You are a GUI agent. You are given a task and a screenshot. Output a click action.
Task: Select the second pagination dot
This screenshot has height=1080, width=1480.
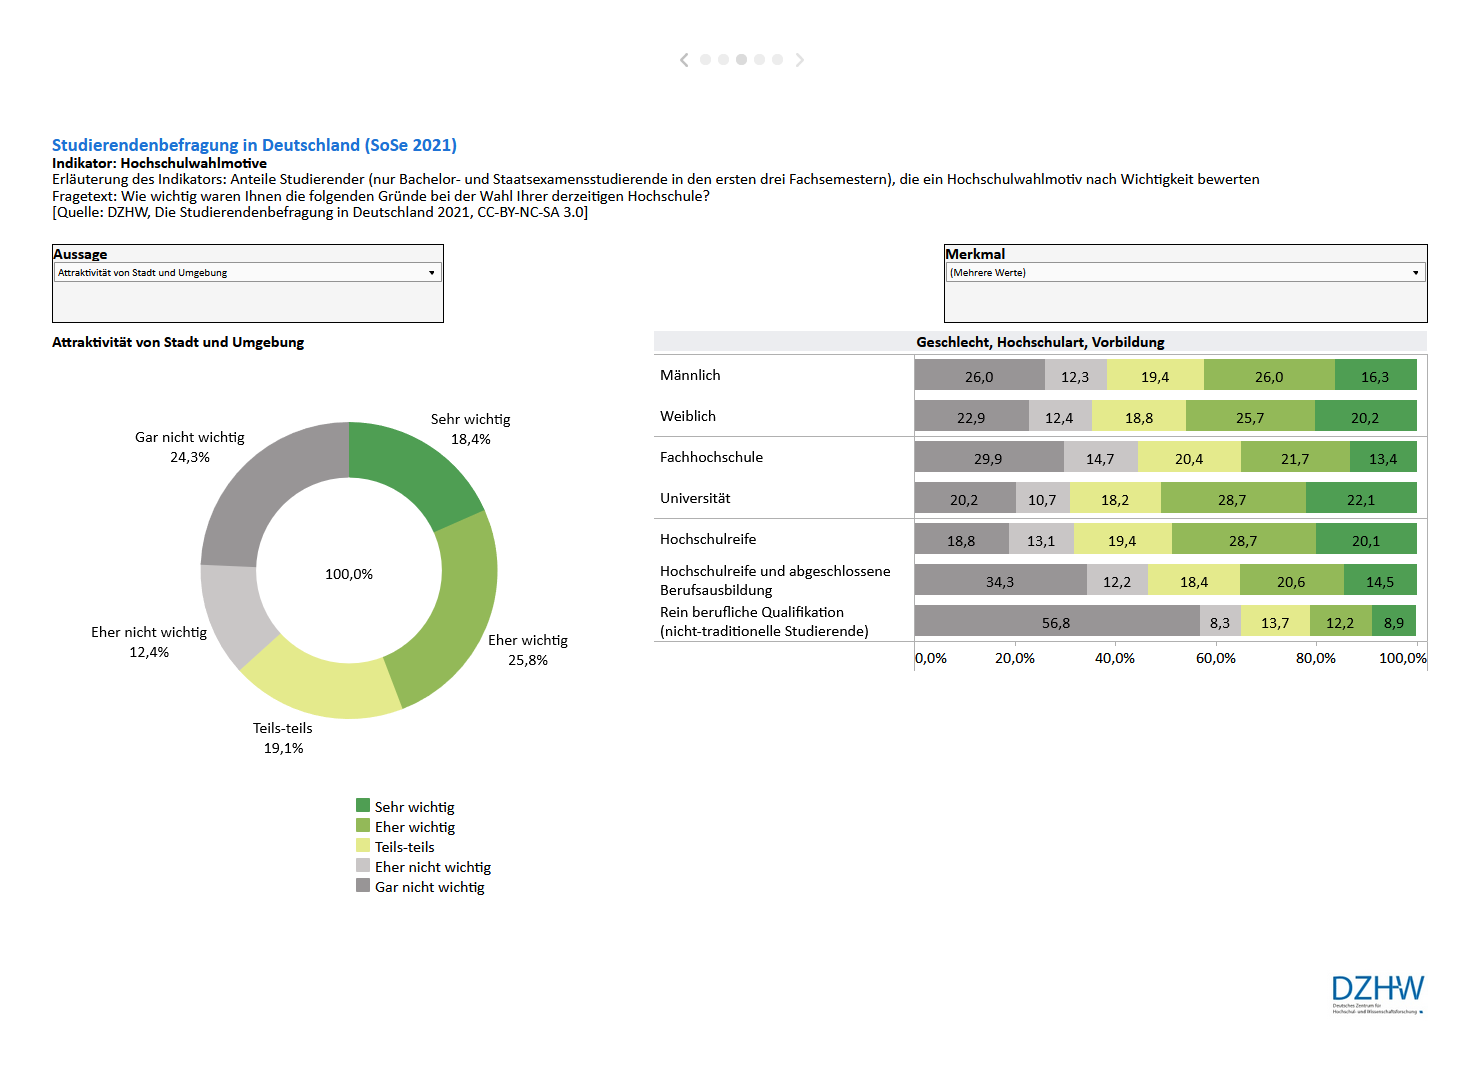[x=723, y=60]
